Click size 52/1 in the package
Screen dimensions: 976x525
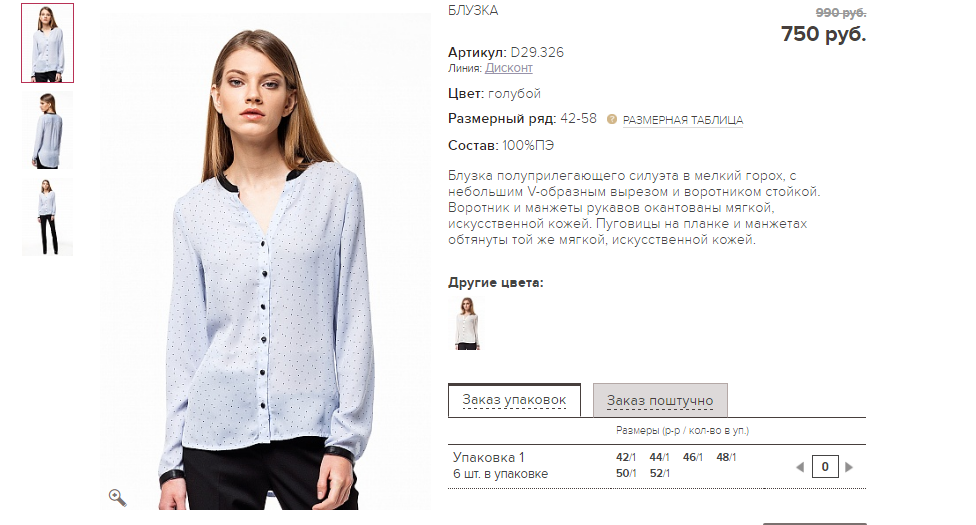659,473
